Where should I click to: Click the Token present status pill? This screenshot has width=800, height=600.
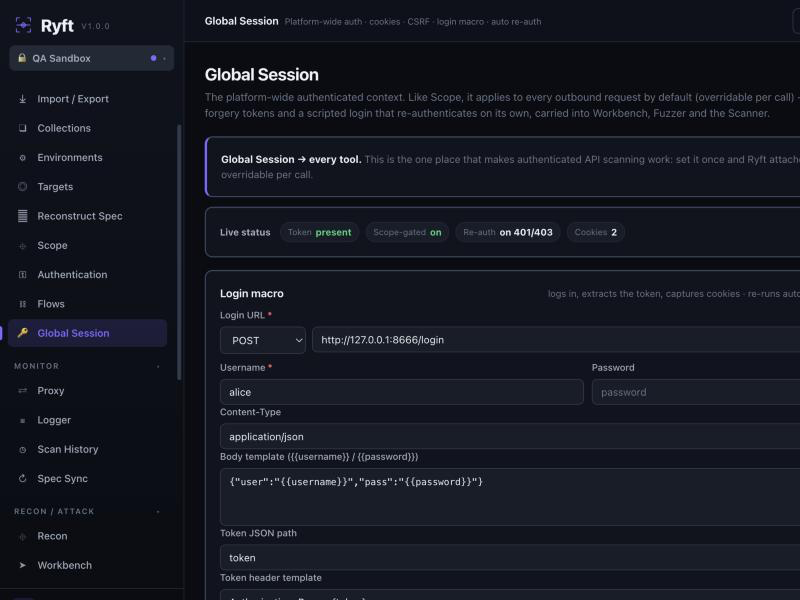click(x=319, y=232)
